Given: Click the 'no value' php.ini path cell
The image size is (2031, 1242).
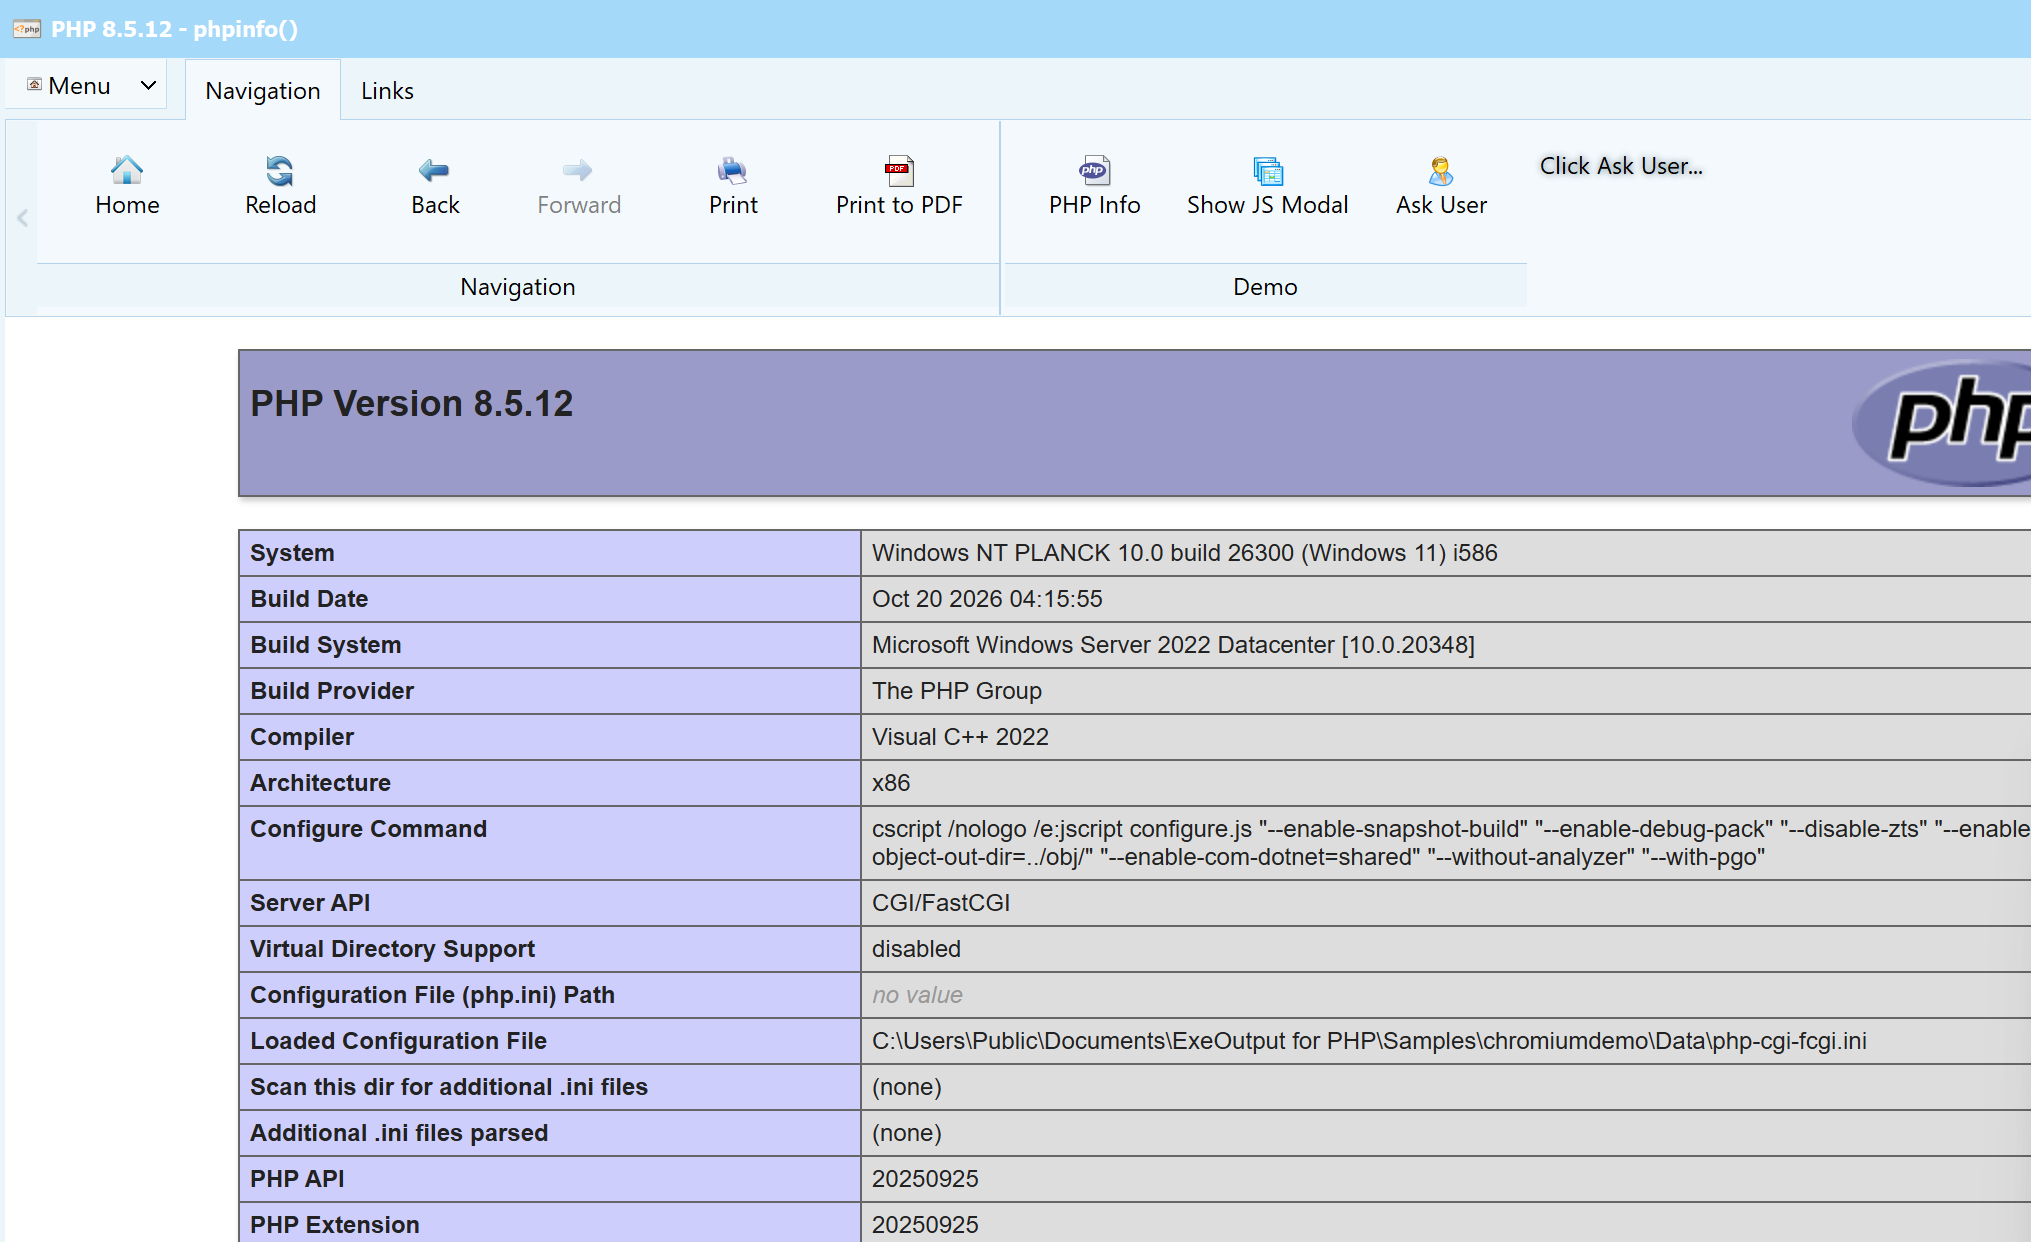Looking at the screenshot, I should point(917,995).
